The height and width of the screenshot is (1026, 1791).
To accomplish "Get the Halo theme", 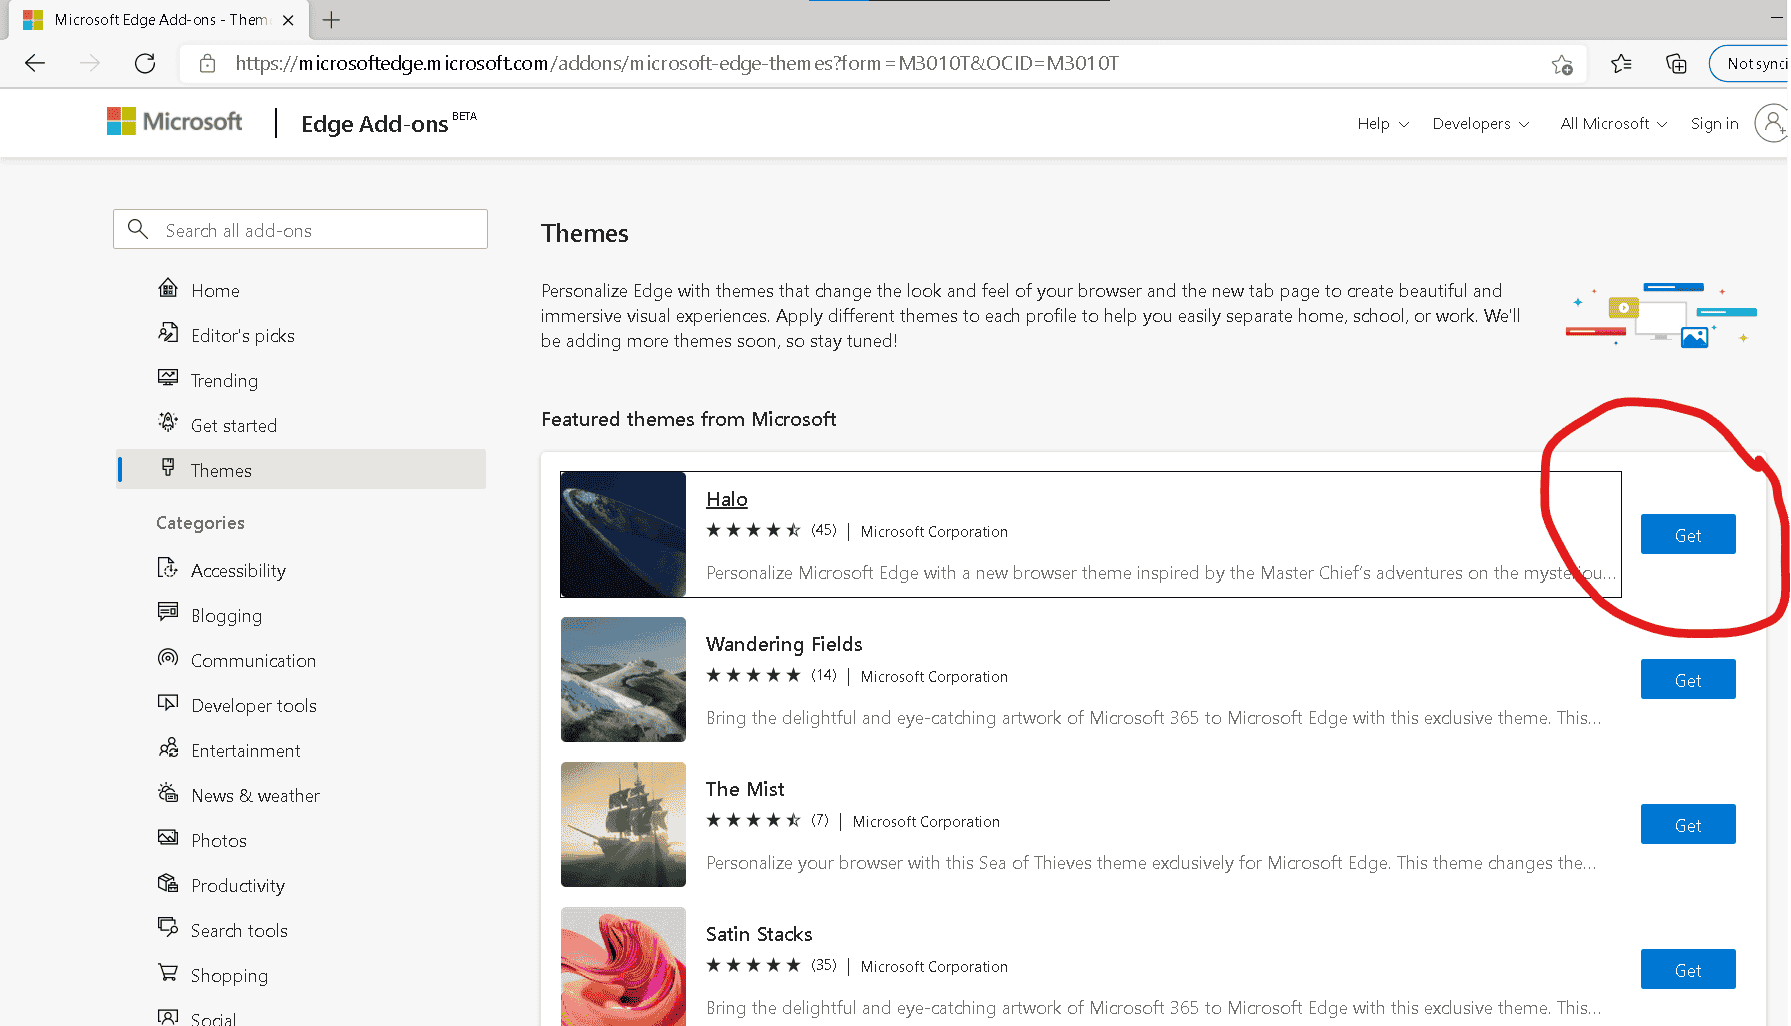I will pos(1687,535).
